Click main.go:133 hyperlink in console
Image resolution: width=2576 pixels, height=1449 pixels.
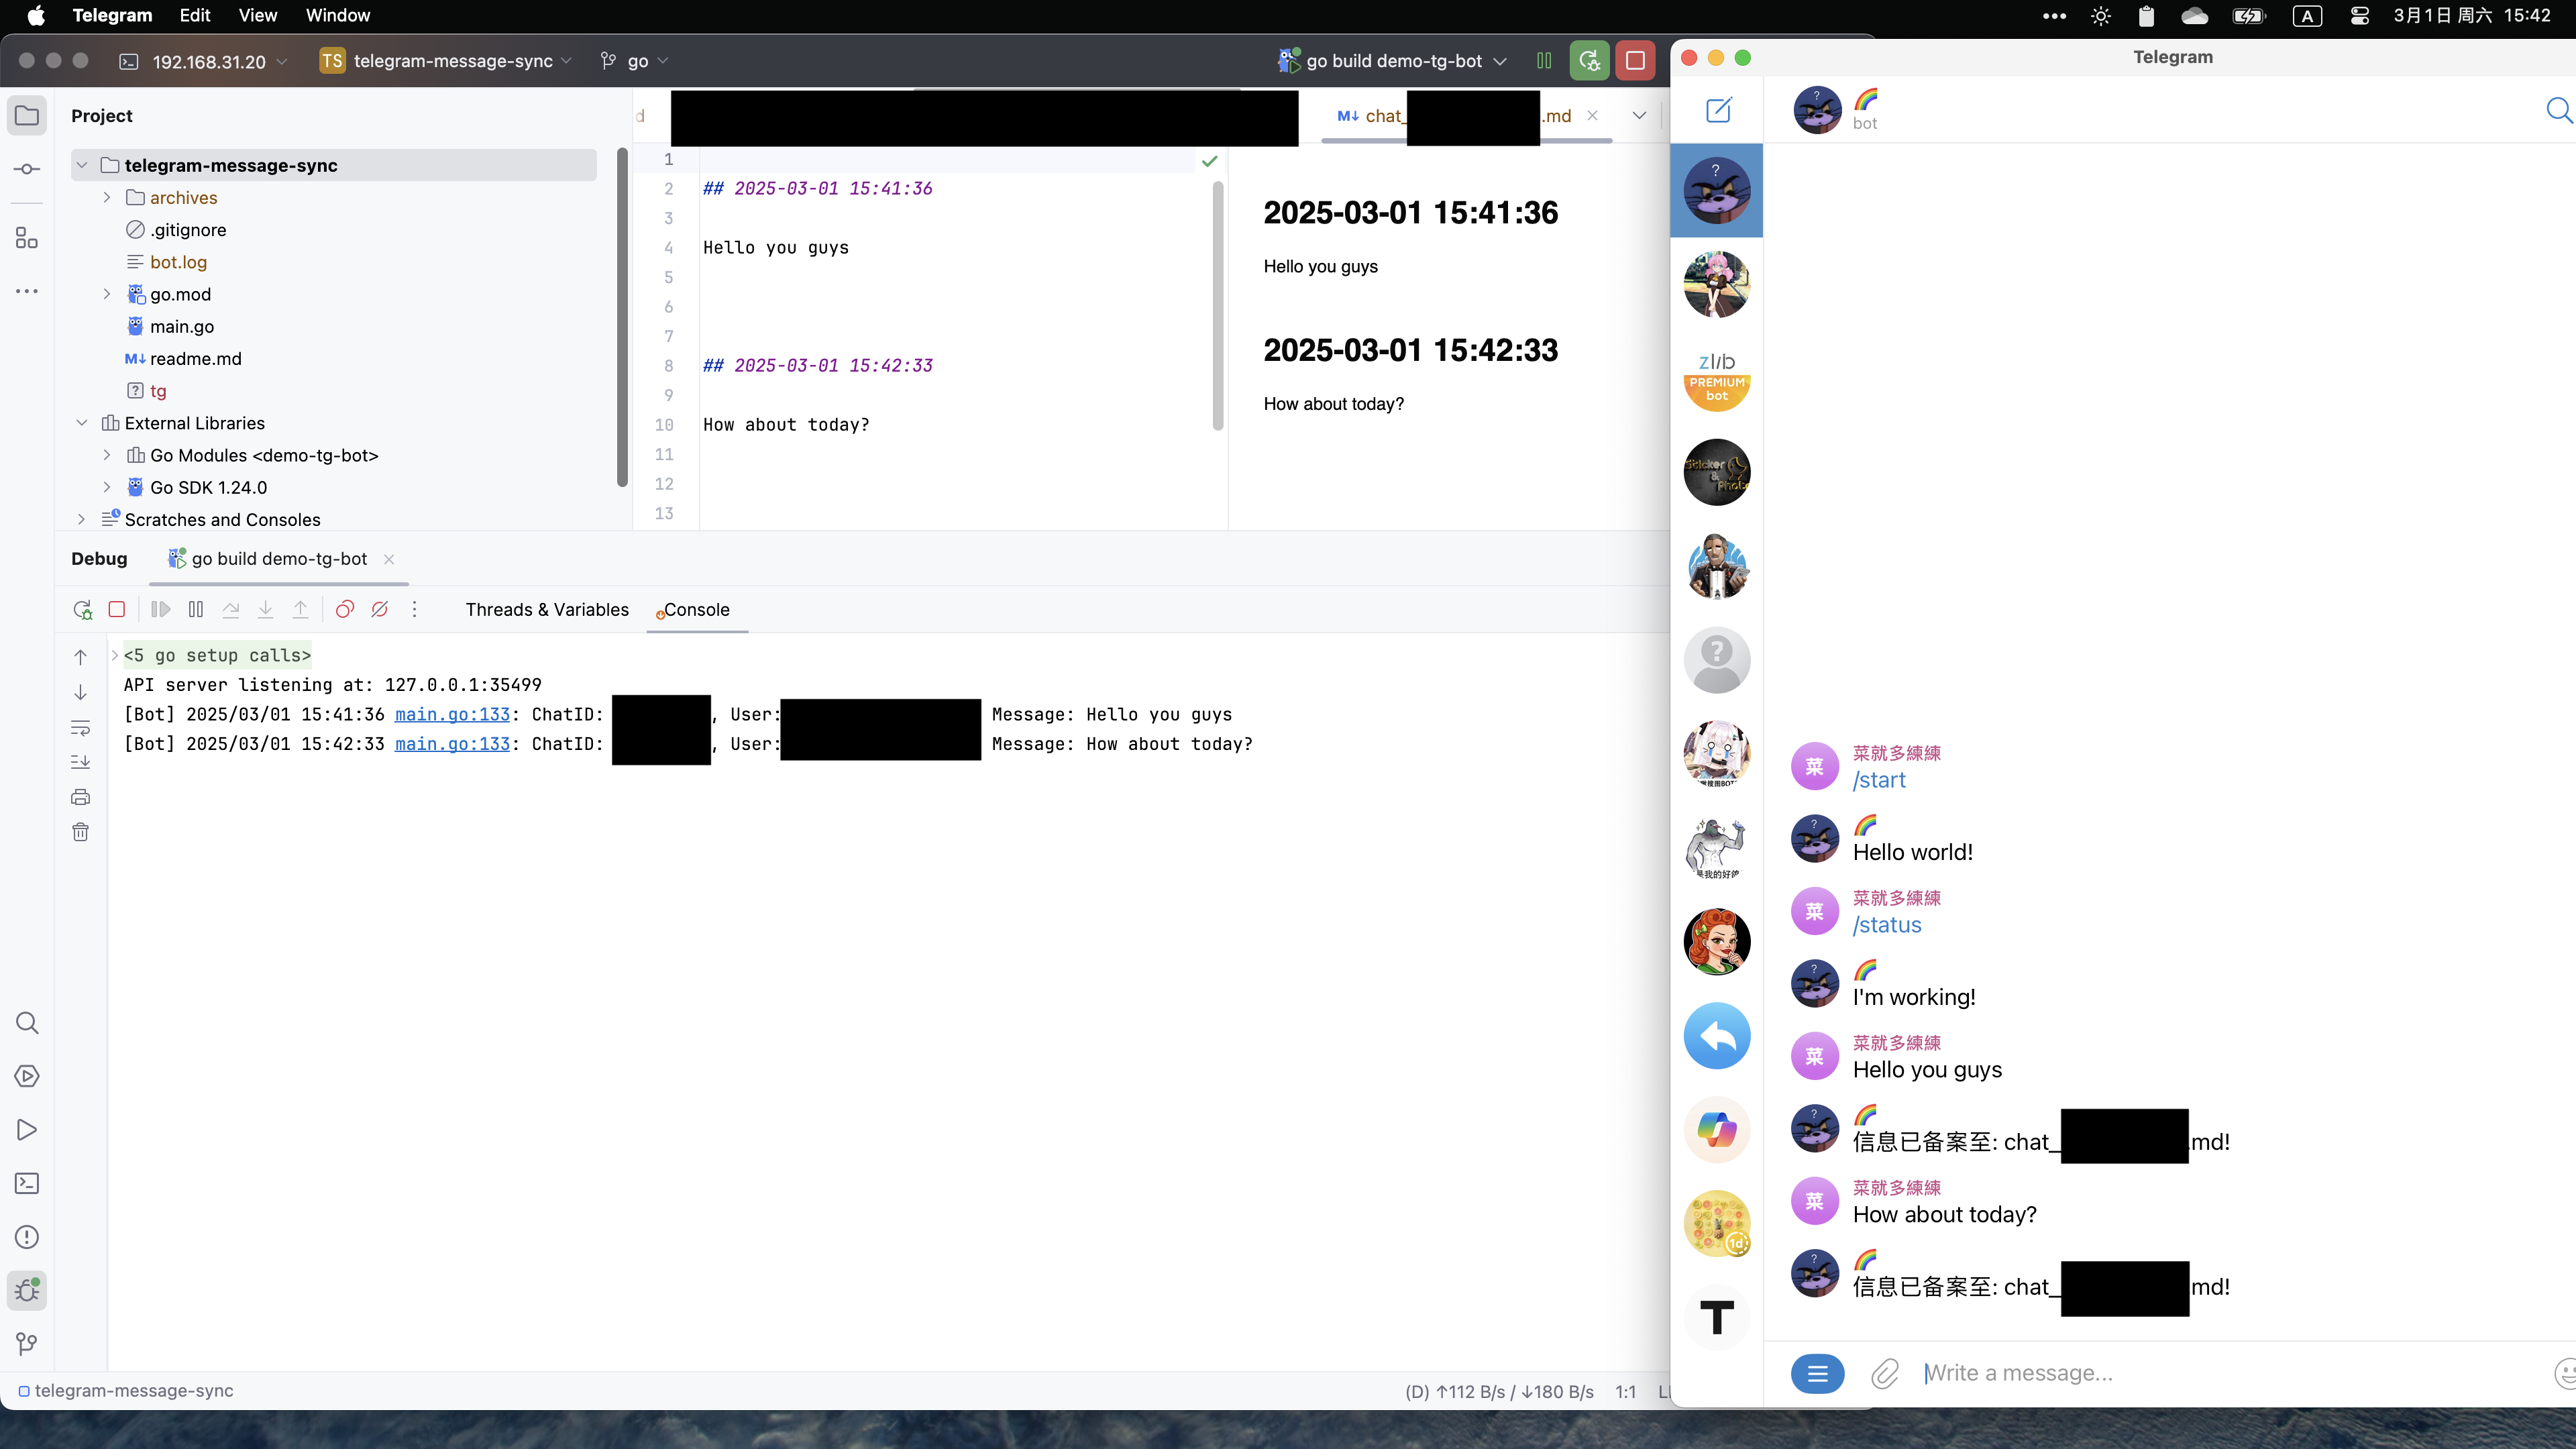[x=451, y=714]
